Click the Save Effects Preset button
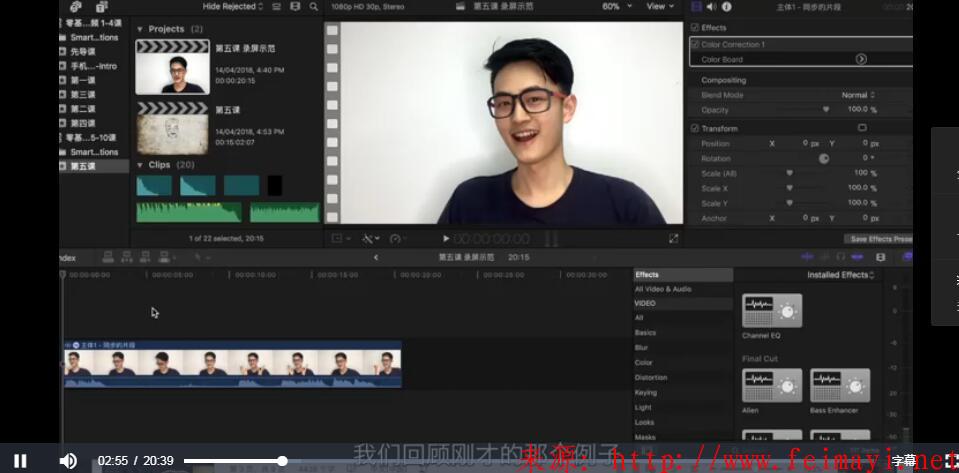The image size is (959, 473). coord(878,239)
